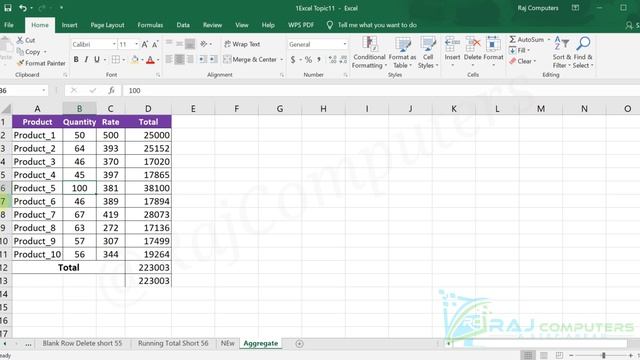Click the Format cells icon
Viewport: 640px width, 360px height.
click(493, 44)
